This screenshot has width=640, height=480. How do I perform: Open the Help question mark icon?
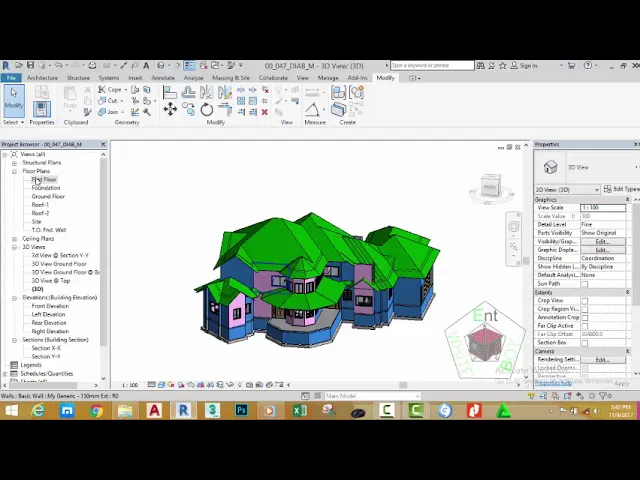pyautogui.click(x=588, y=65)
